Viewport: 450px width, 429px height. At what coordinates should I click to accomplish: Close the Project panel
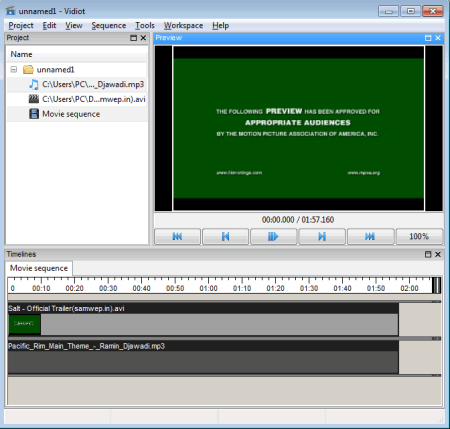tap(143, 38)
